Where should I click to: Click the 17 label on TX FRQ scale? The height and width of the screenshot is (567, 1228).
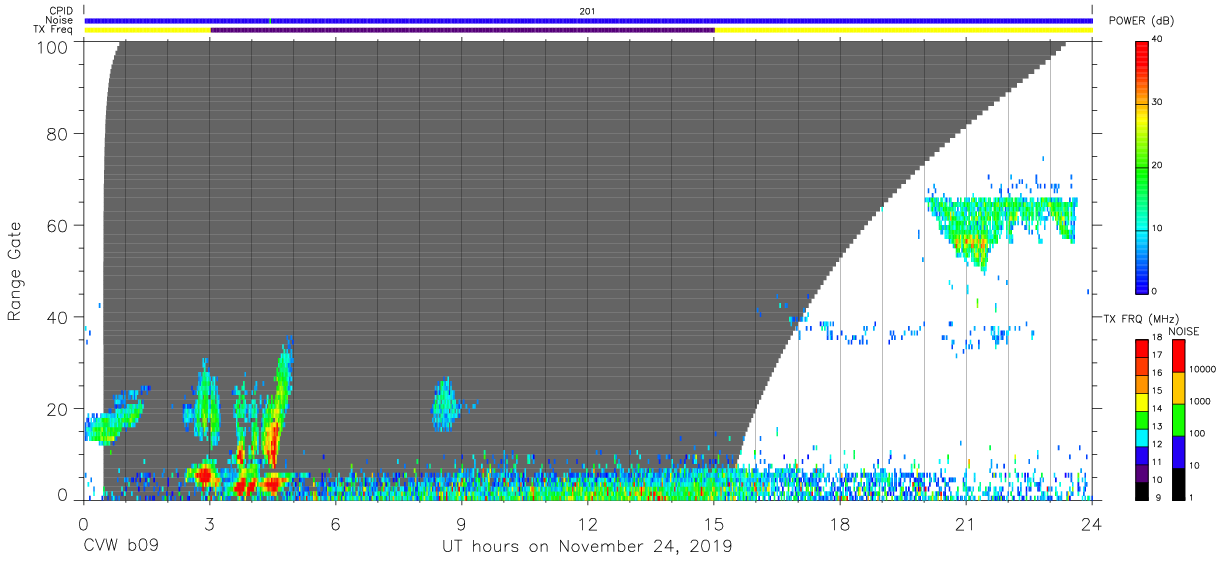(1157, 355)
